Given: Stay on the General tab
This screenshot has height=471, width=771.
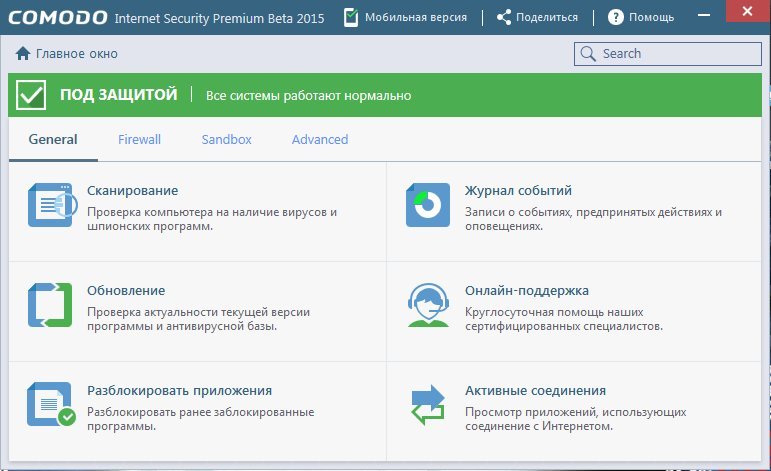Looking at the screenshot, I should [x=53, y=140].
